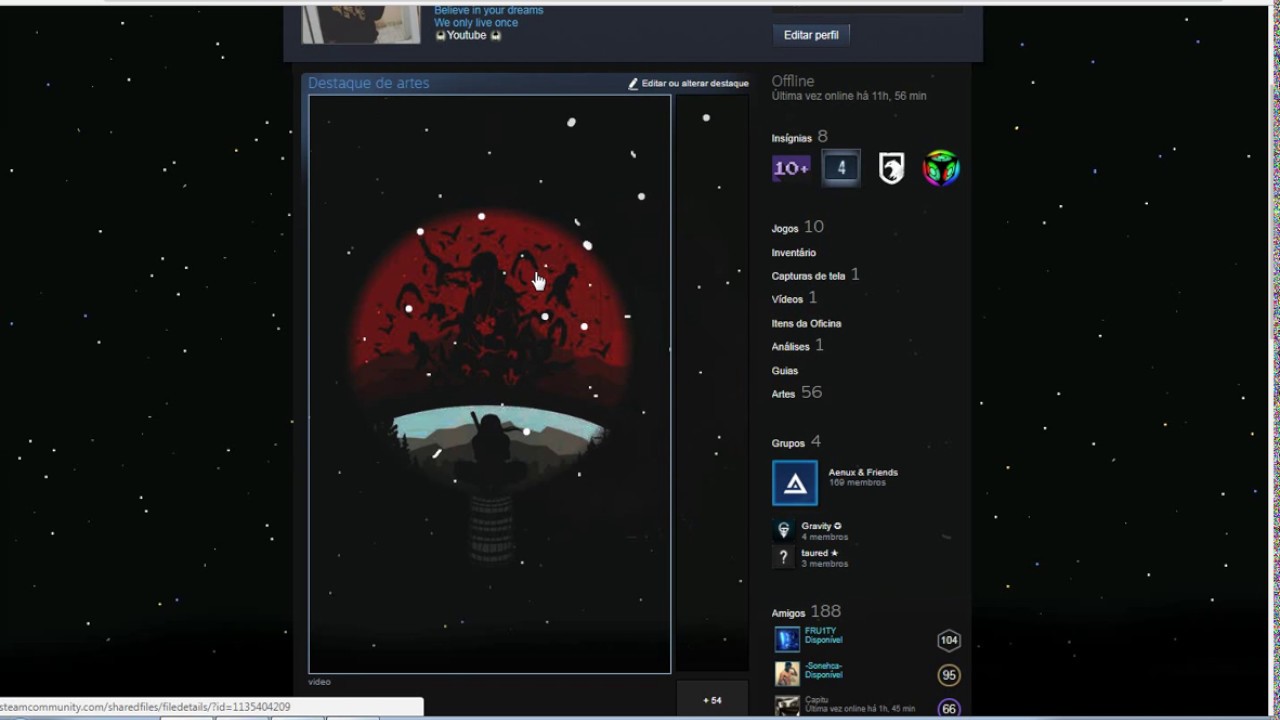
Task: Open the Grupos list heading
Action: click(788, 443)
